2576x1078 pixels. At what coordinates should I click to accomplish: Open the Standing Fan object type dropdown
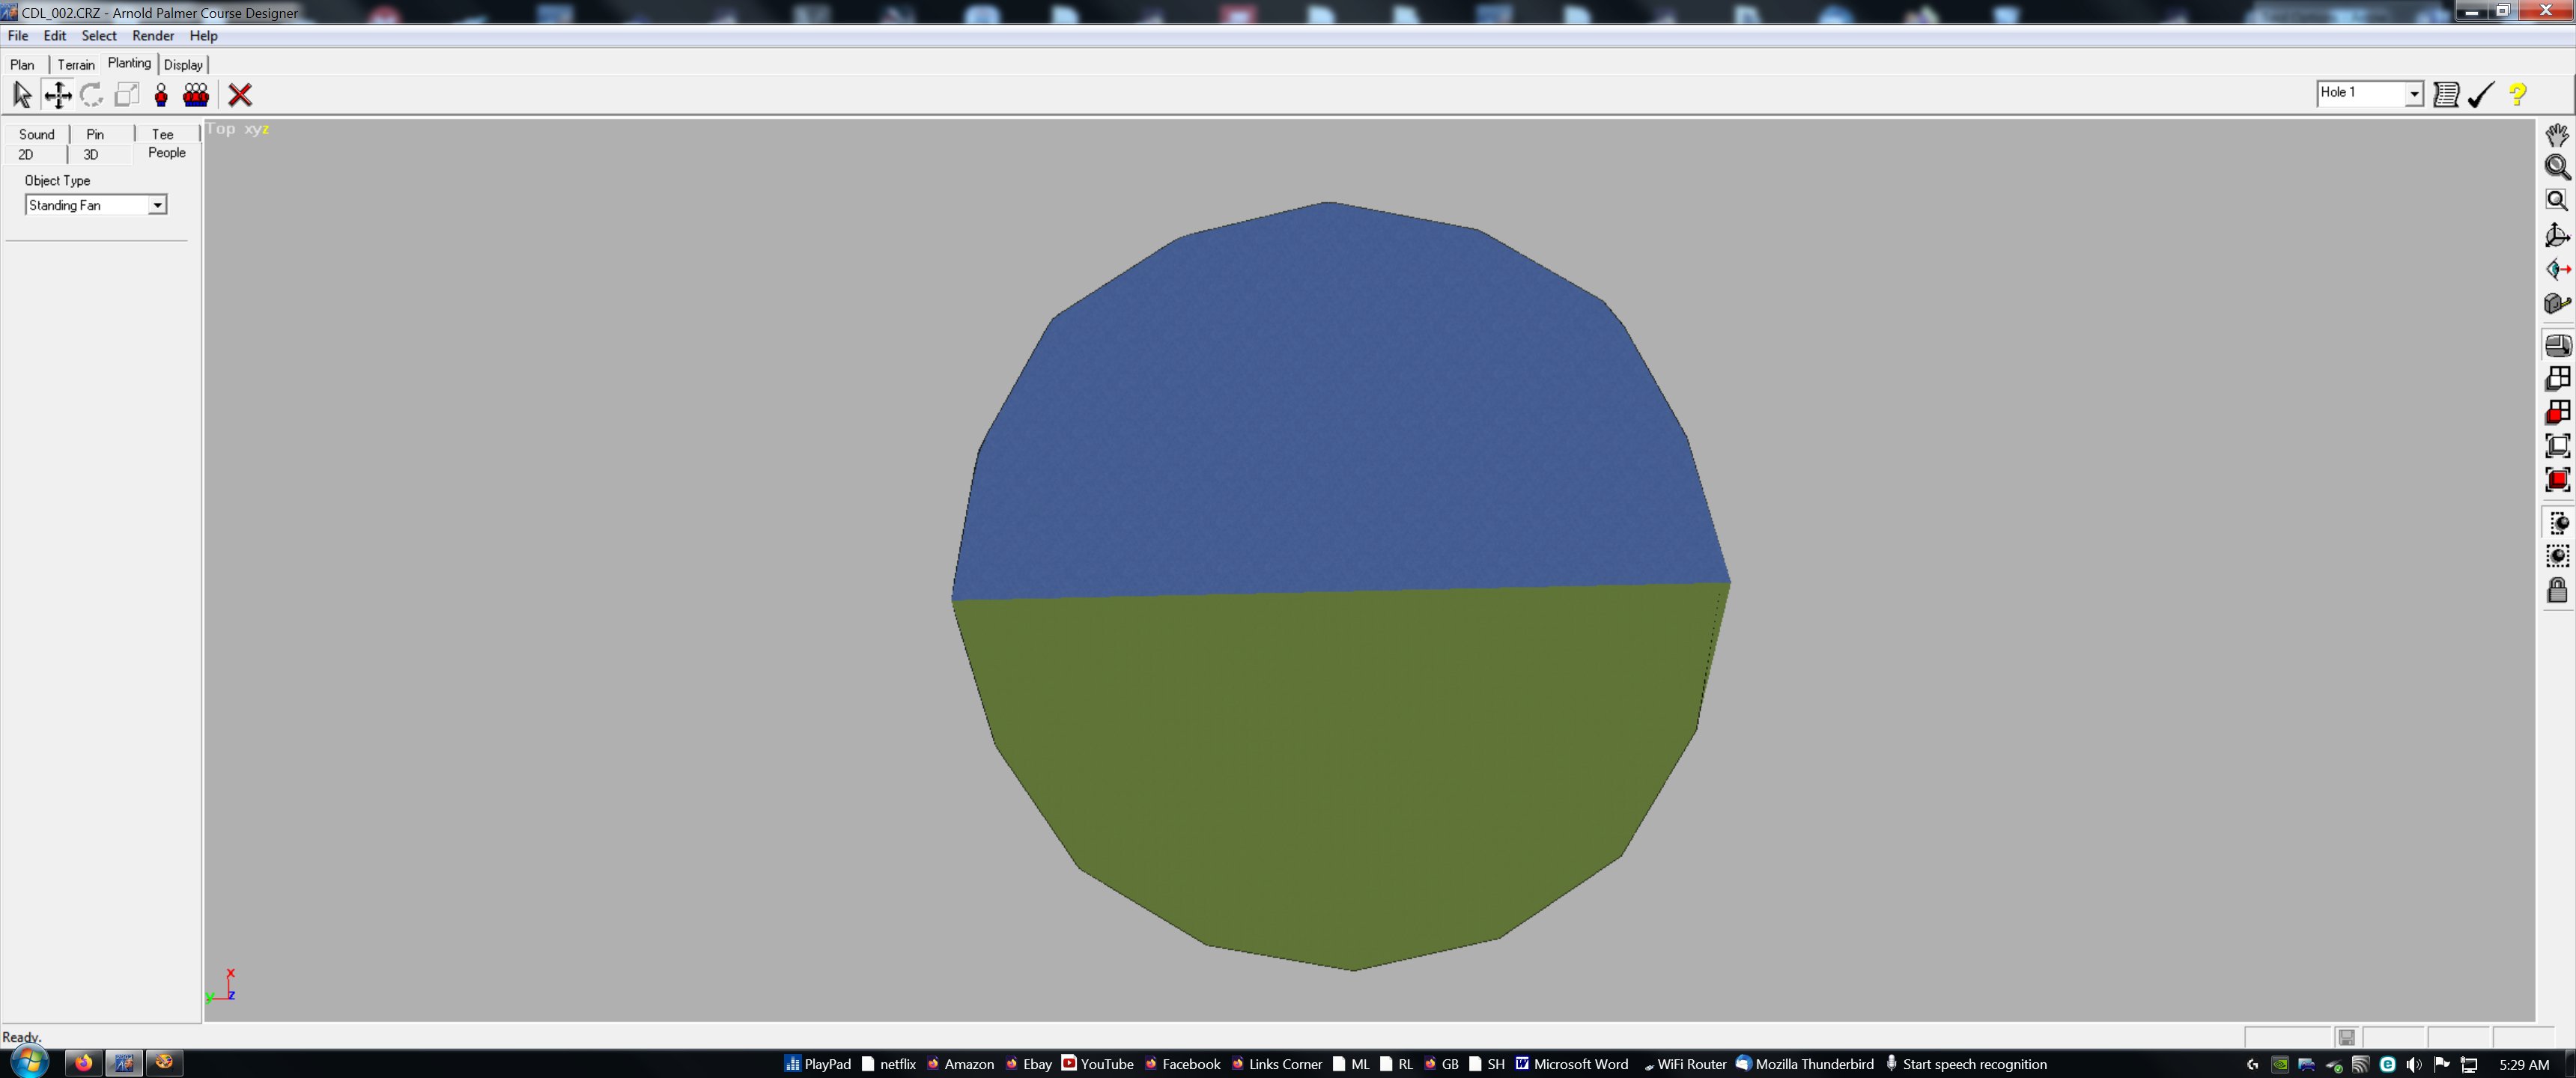[157, 204]
